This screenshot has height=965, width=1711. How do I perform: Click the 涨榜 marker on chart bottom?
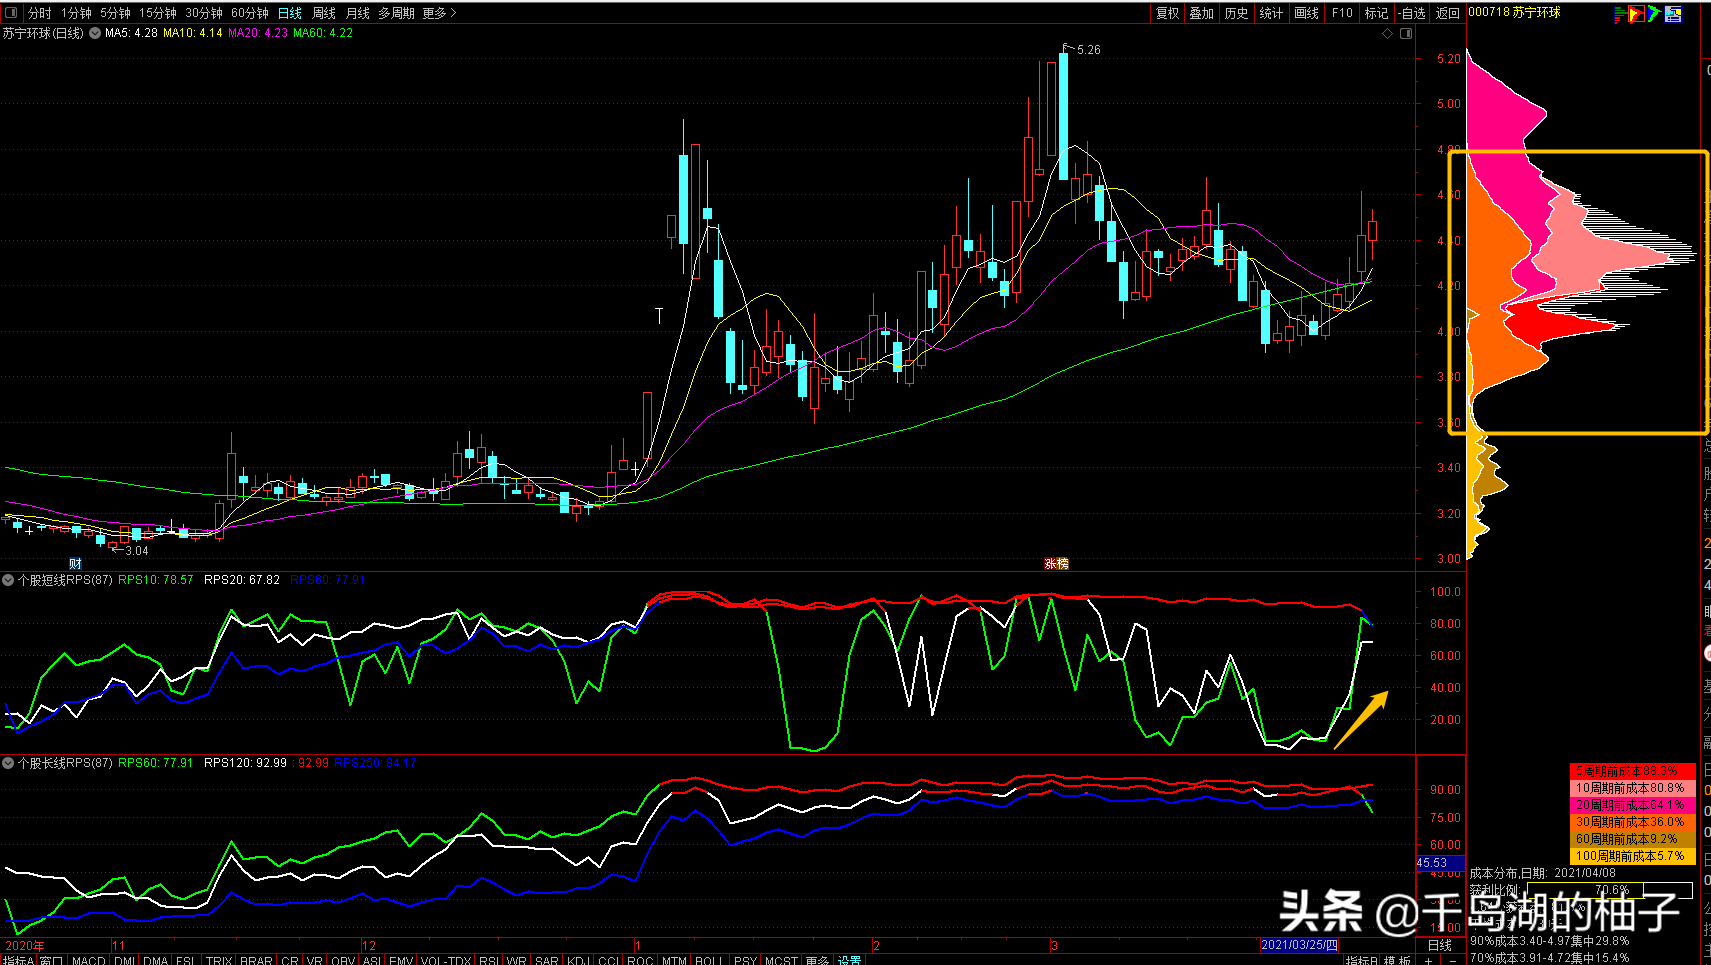(1056, 563)
